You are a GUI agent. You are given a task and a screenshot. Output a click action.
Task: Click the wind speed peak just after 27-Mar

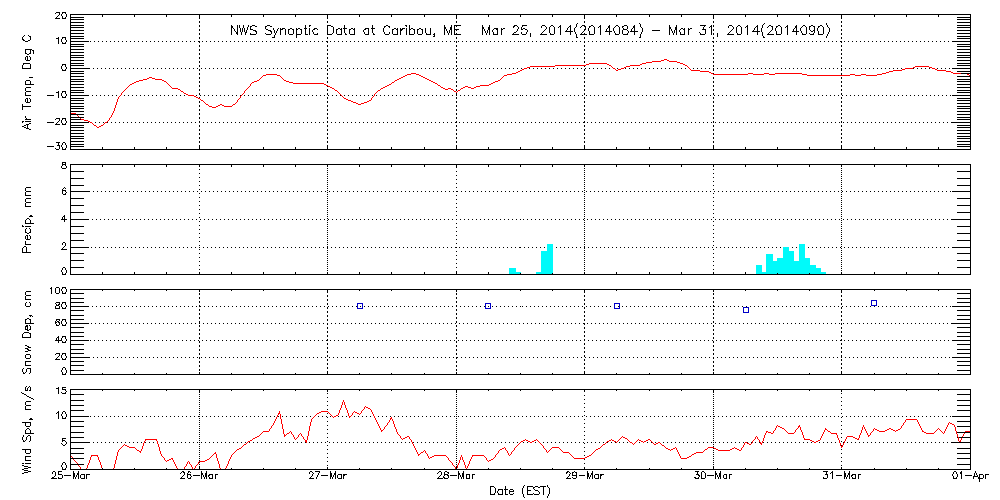point(344,402)
